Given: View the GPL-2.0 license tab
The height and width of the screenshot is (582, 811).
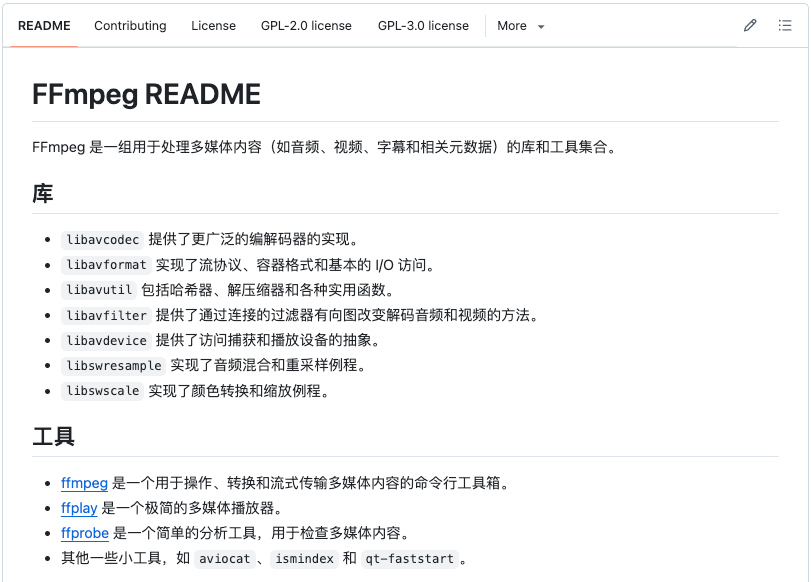Looking at the screenshot, I should [306, 25].
